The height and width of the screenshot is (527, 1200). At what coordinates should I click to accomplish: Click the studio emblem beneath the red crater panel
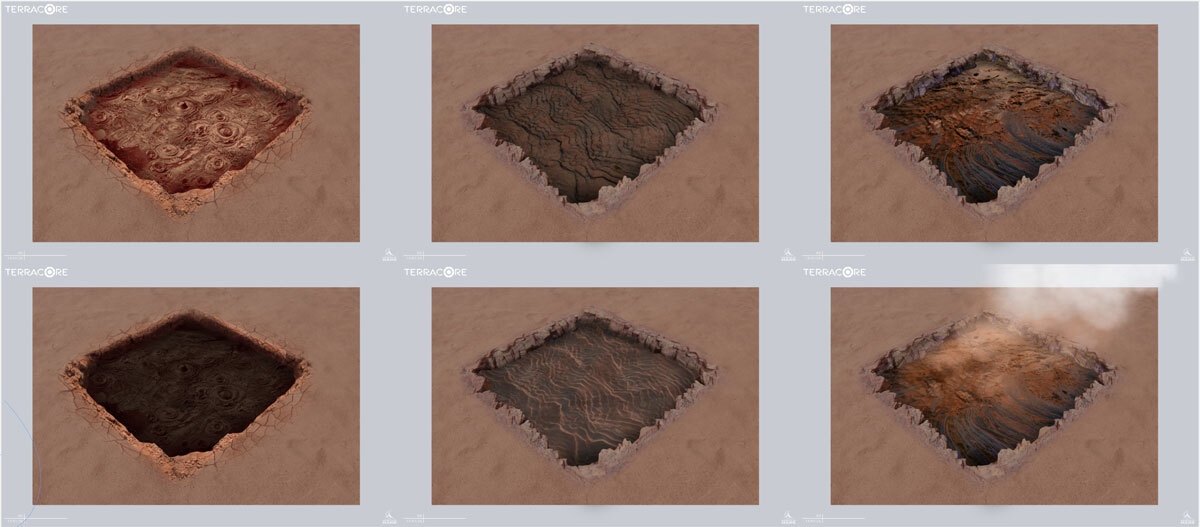click(x=389, y=255)
